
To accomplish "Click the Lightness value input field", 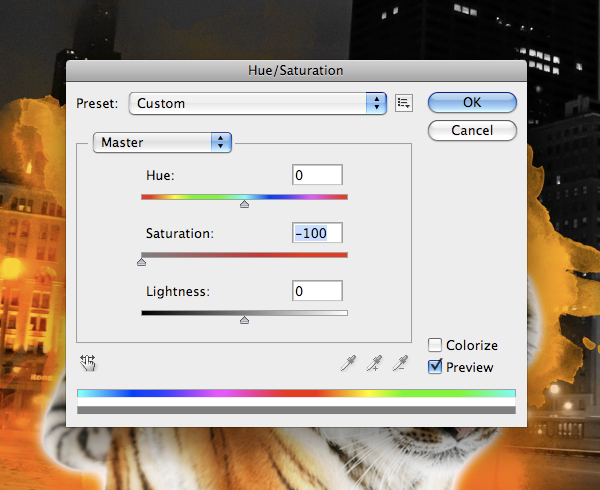I will 317,291.
